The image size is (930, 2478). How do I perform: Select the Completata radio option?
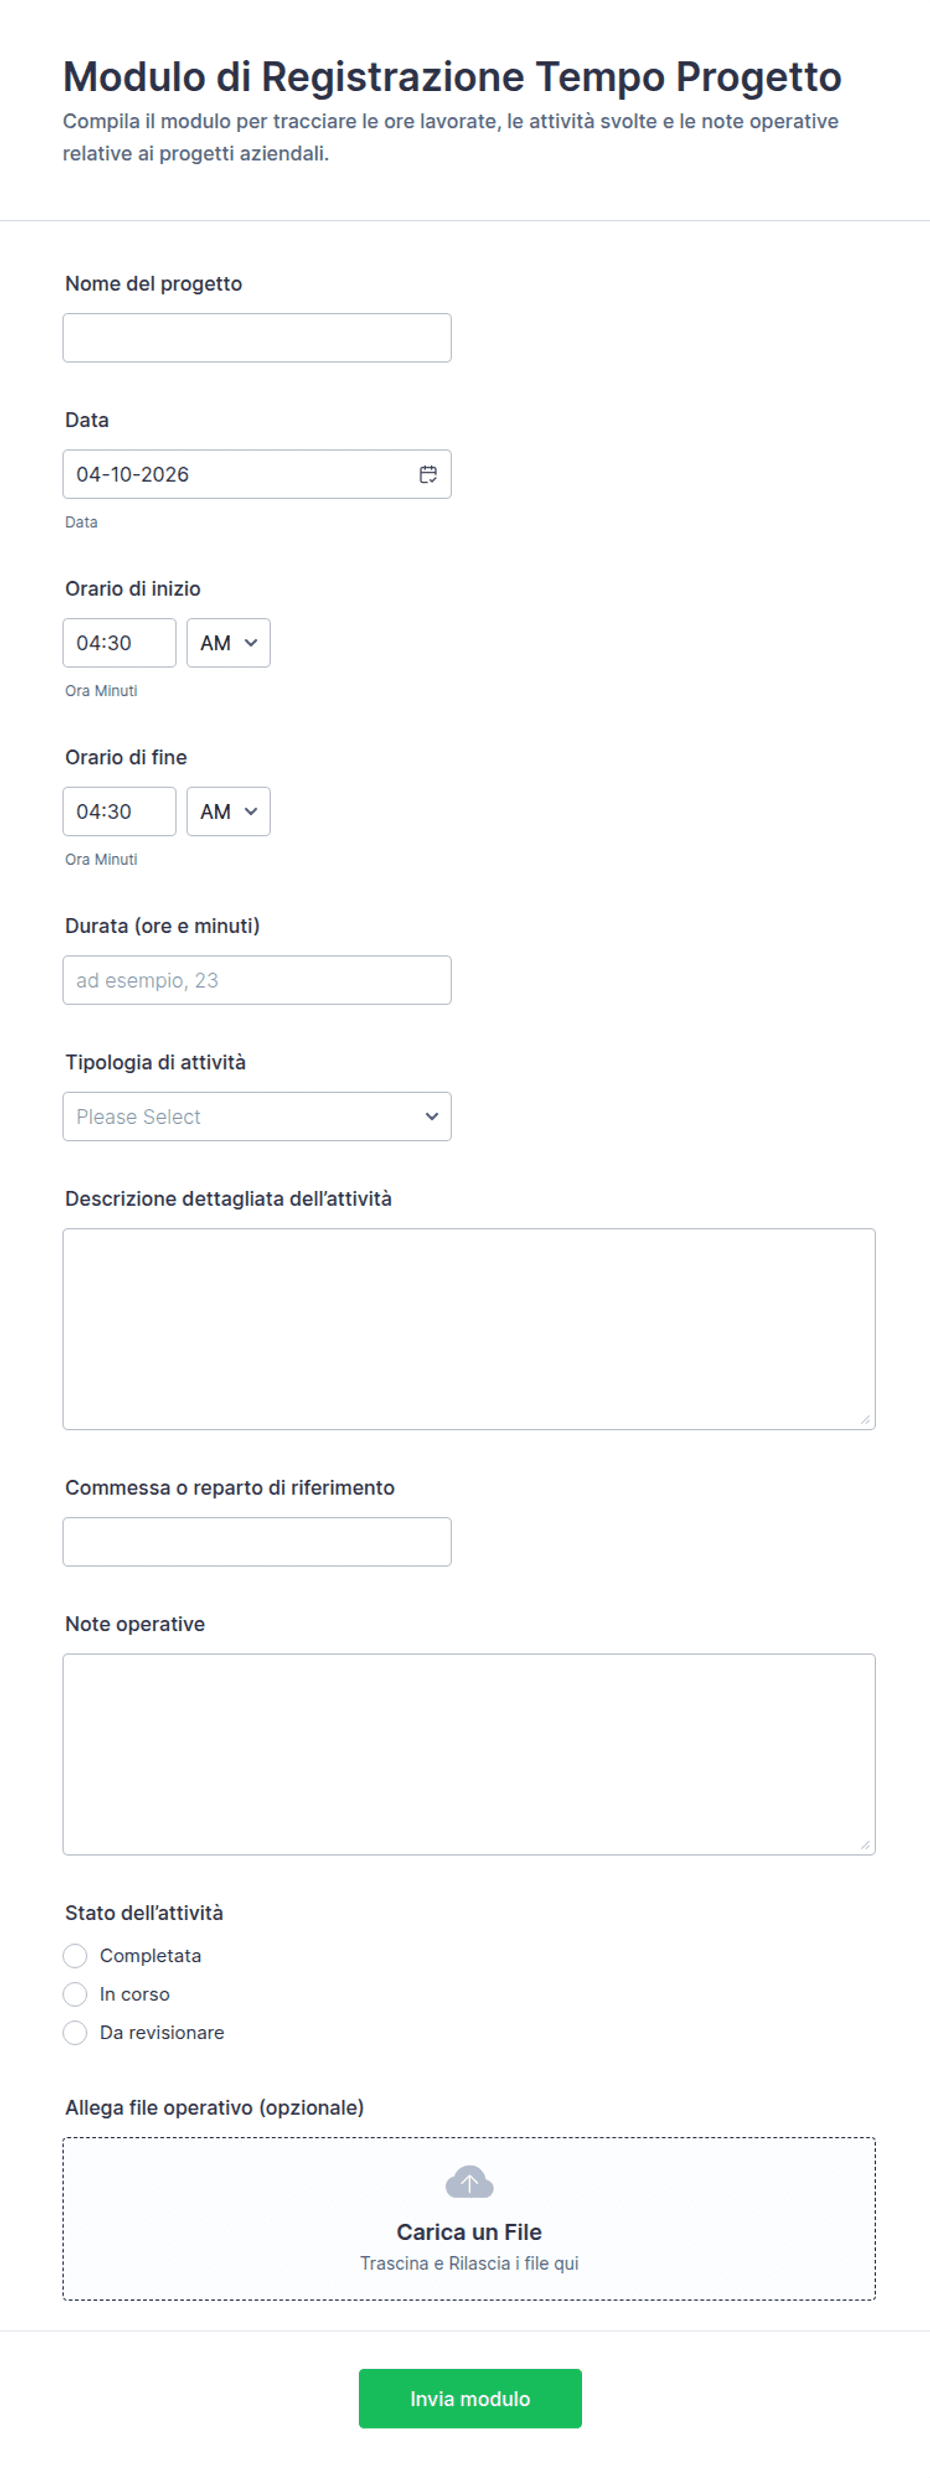[x=75, y=1955]
